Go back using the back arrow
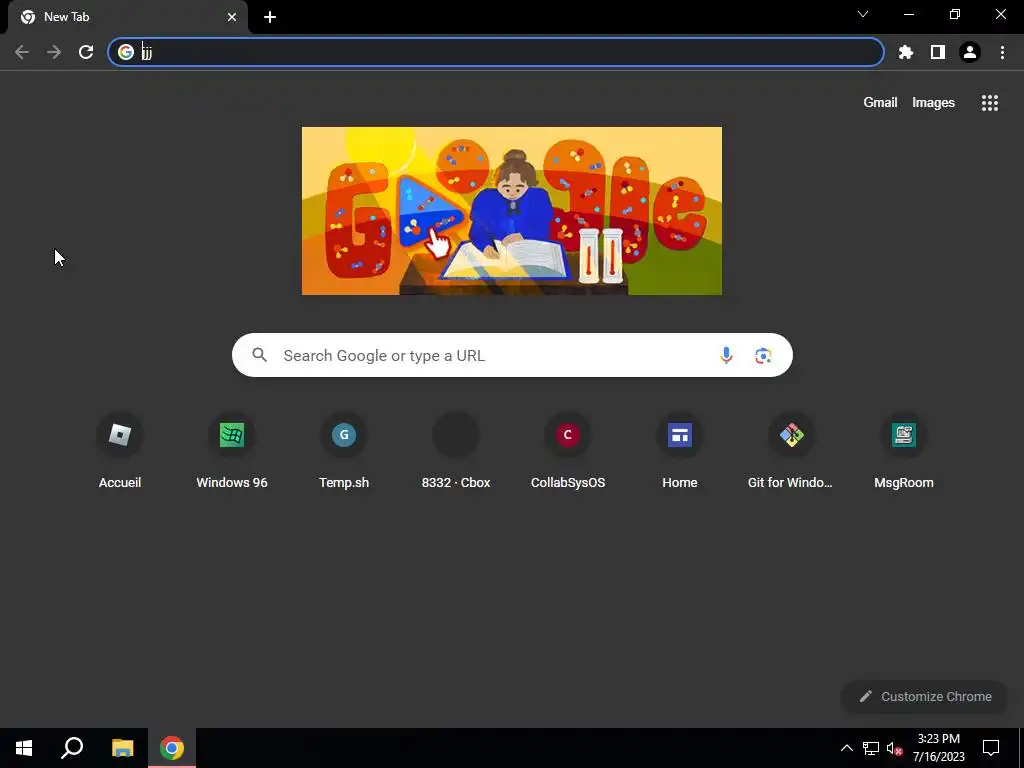Screen dimensions: 1024x768 (22, 52)
